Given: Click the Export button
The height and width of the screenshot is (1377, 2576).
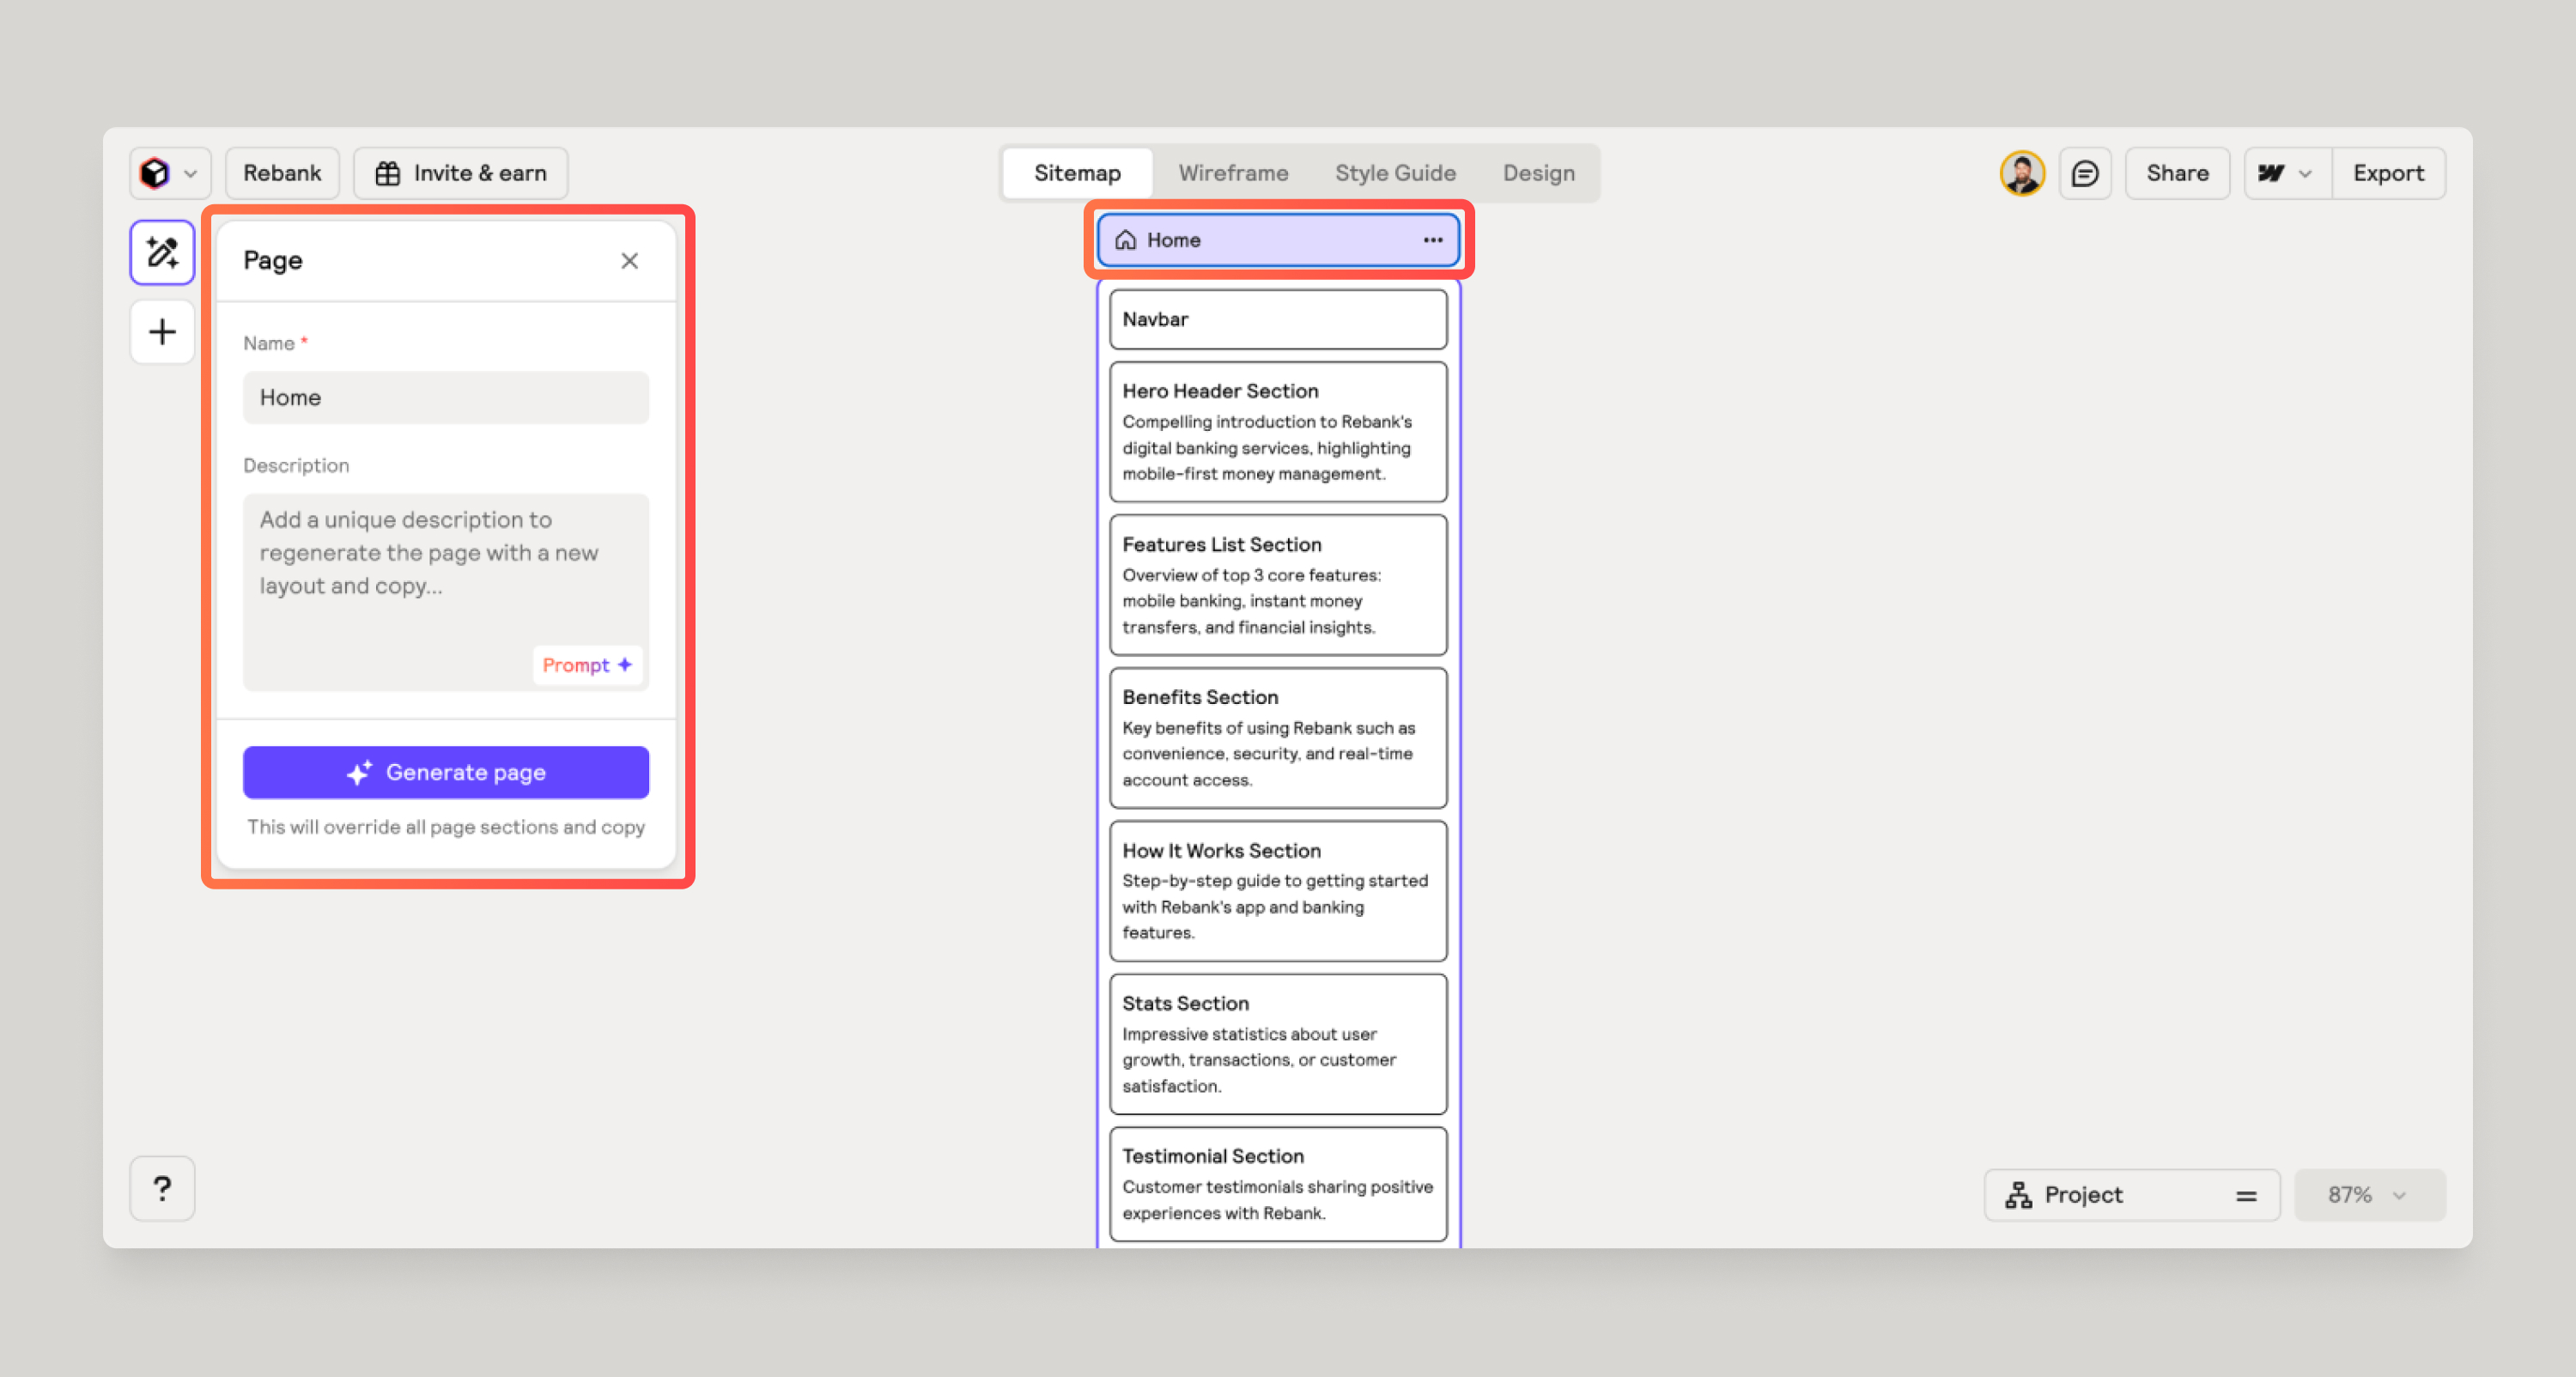Looking at the screenshot, I should (x=2387, y=173).
